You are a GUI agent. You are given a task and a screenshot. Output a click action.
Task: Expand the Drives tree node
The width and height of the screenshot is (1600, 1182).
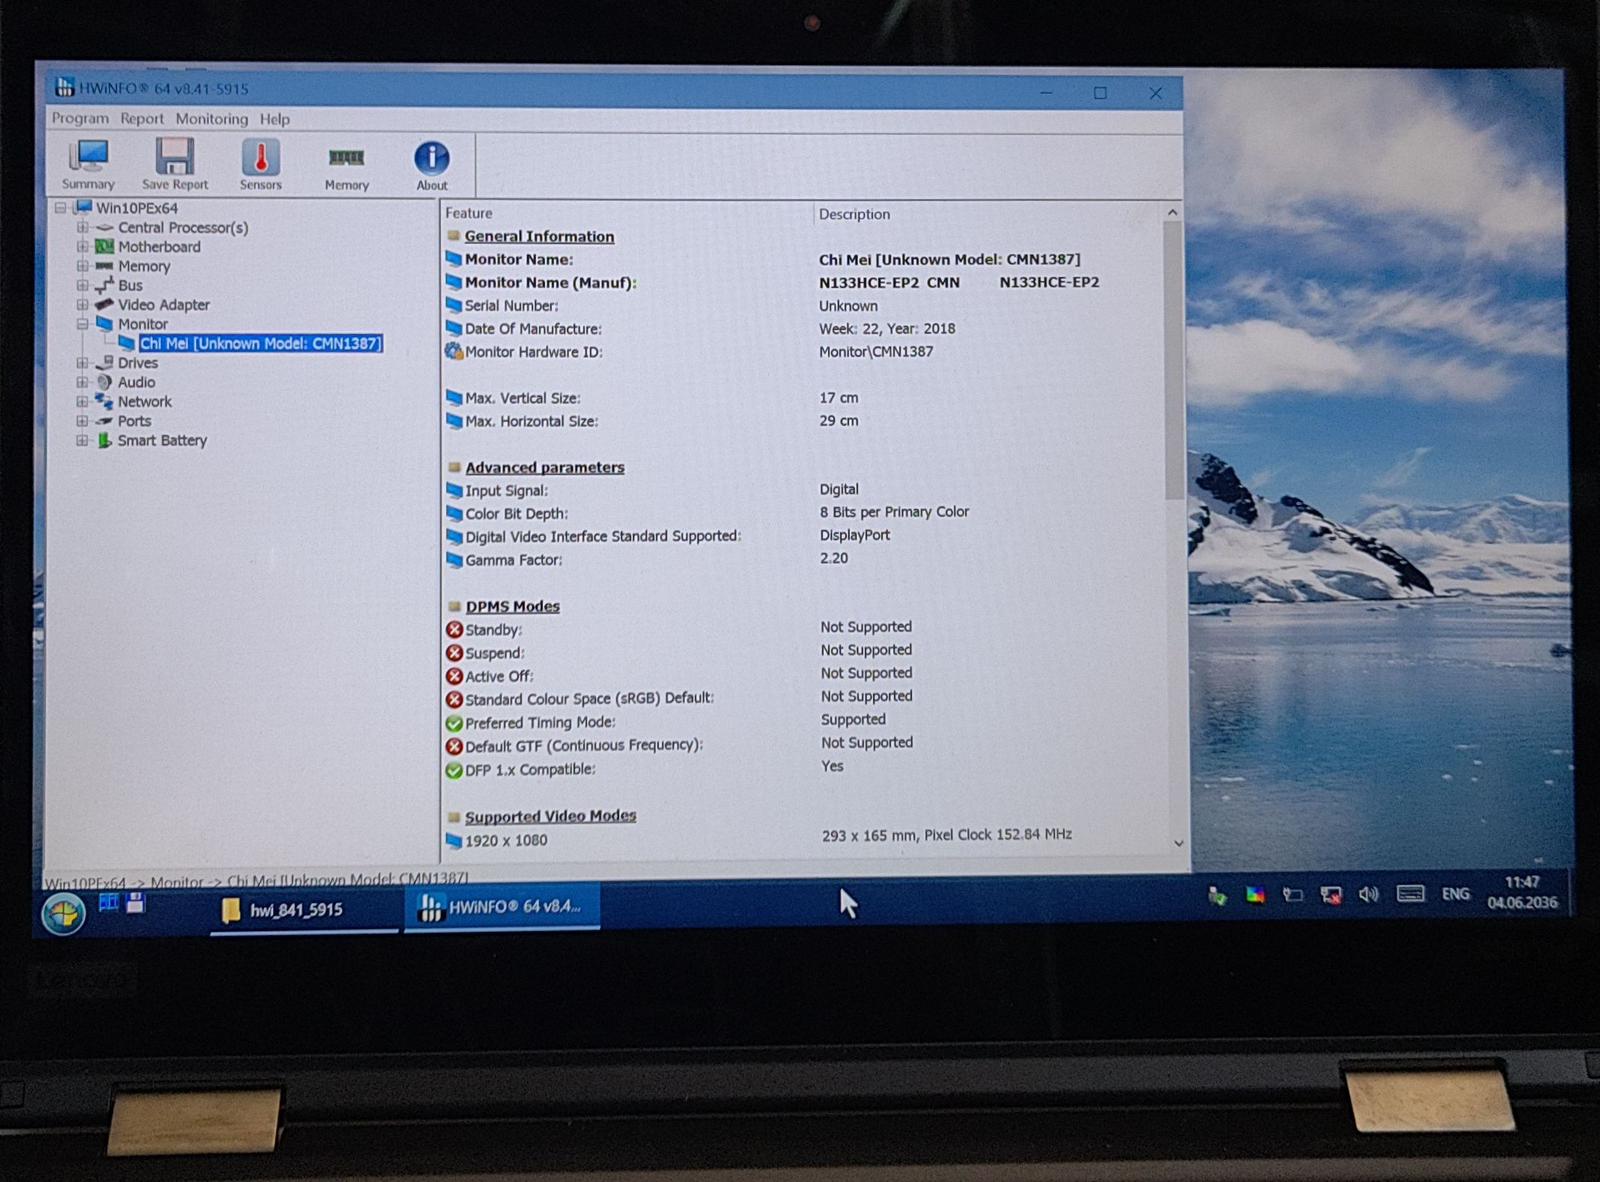tap(83, 363)
